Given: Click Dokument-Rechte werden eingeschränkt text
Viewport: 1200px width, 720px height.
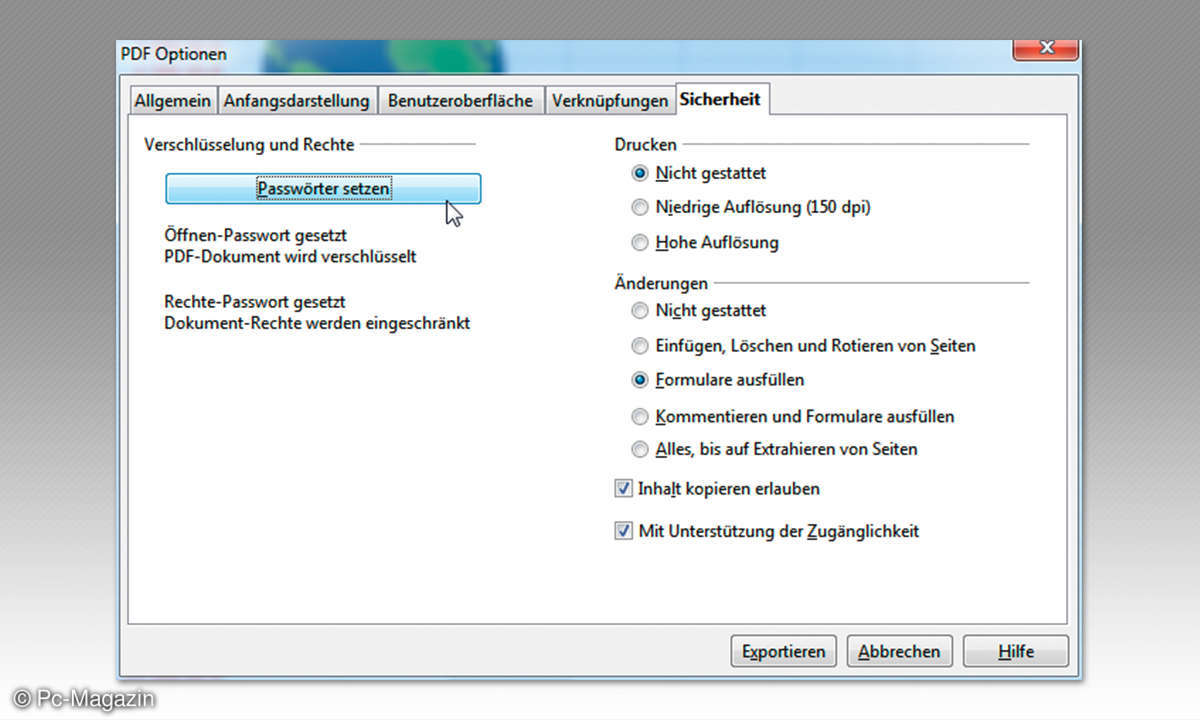Looking at the screenshot, I should click(x=317, y=324).
